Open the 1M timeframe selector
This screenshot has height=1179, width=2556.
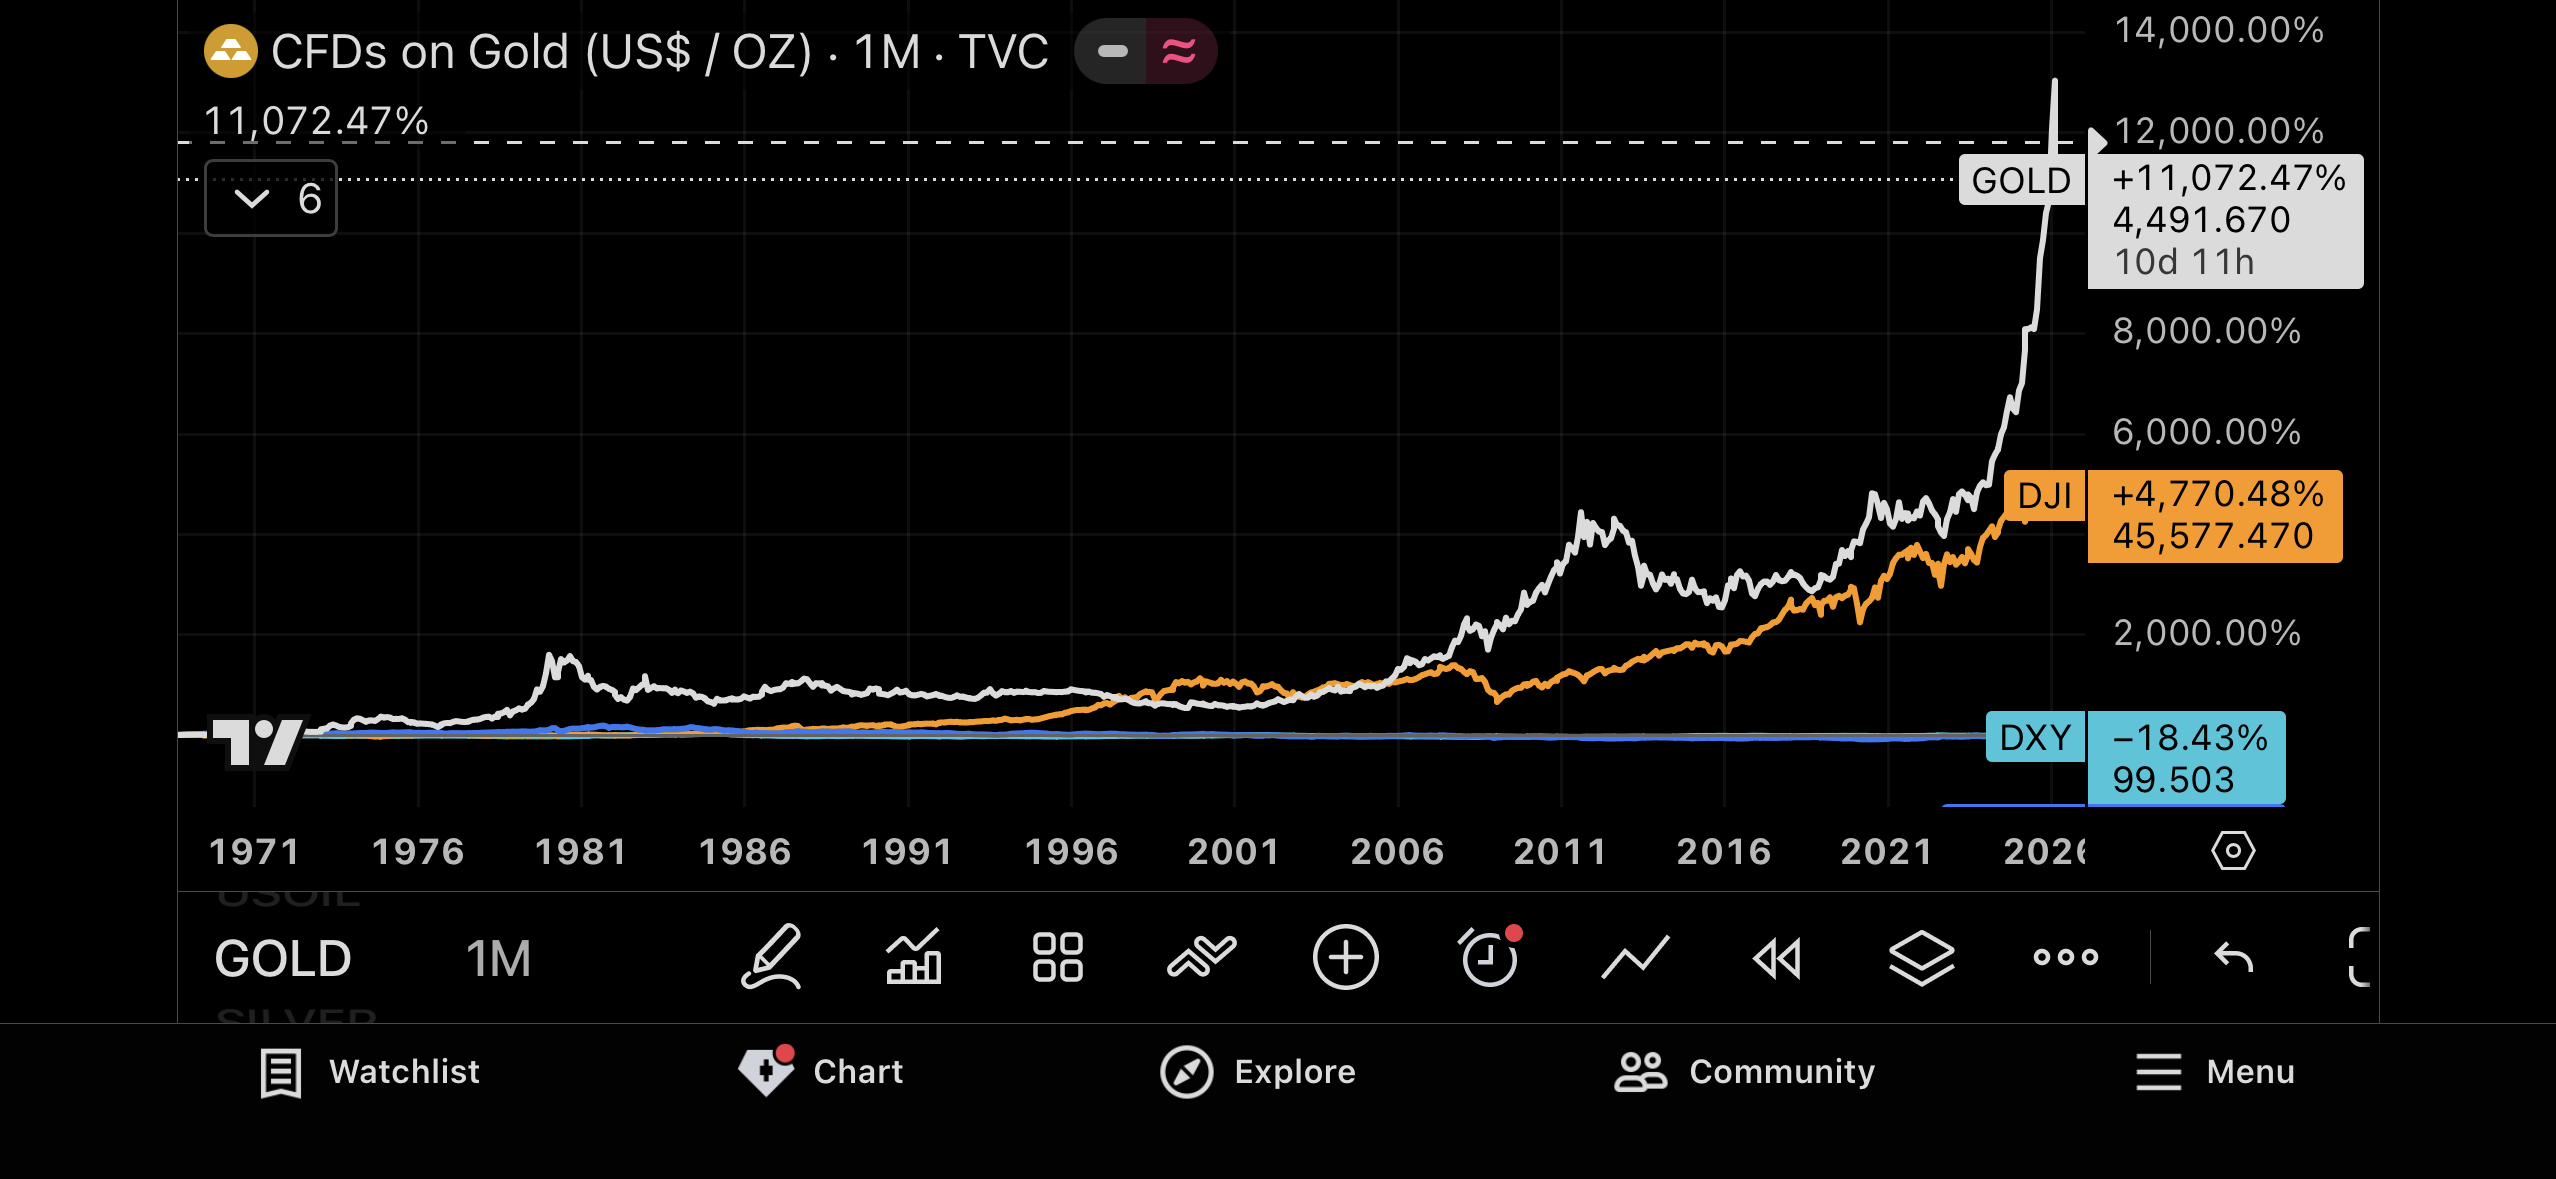tap(498, 958)
